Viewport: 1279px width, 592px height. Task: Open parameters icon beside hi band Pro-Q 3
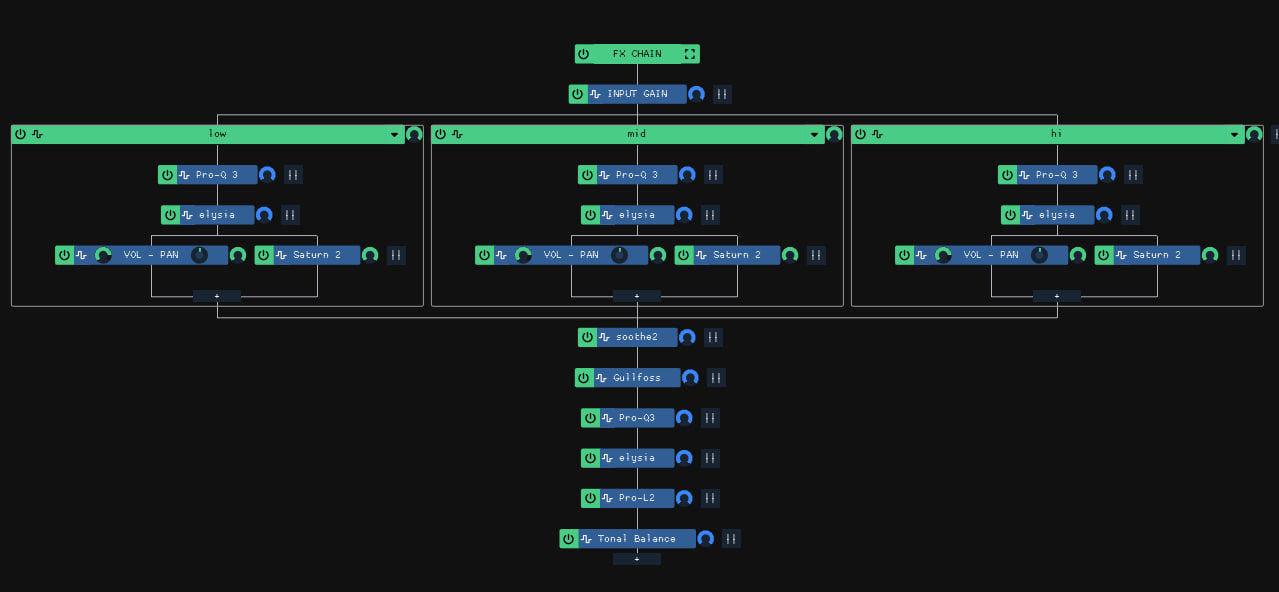point(1133,175)
